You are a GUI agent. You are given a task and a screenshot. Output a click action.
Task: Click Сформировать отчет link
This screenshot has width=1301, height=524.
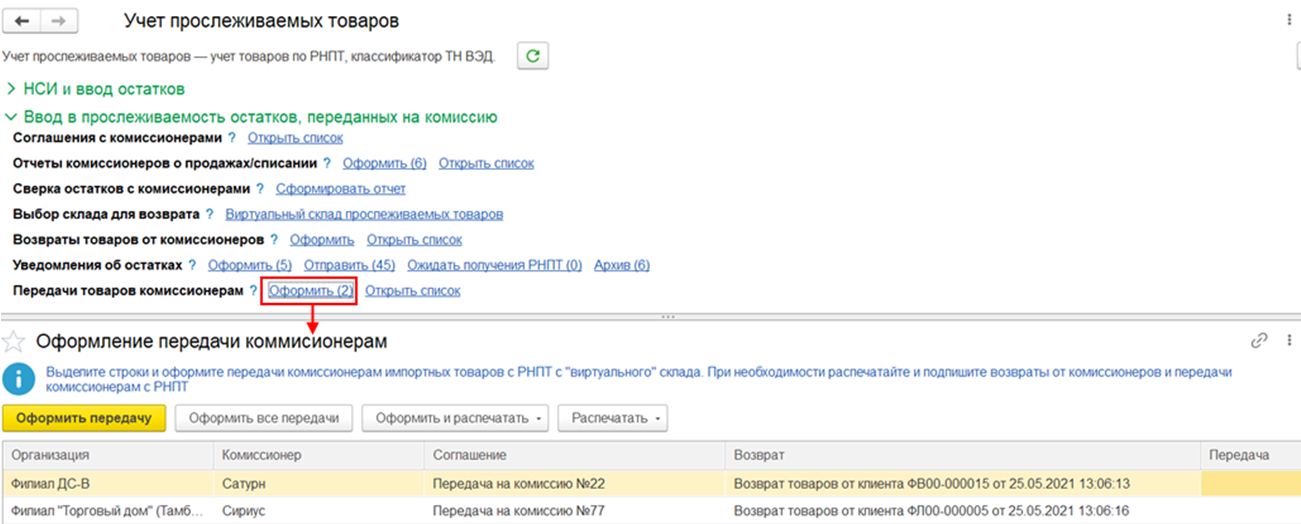(340, 188)
